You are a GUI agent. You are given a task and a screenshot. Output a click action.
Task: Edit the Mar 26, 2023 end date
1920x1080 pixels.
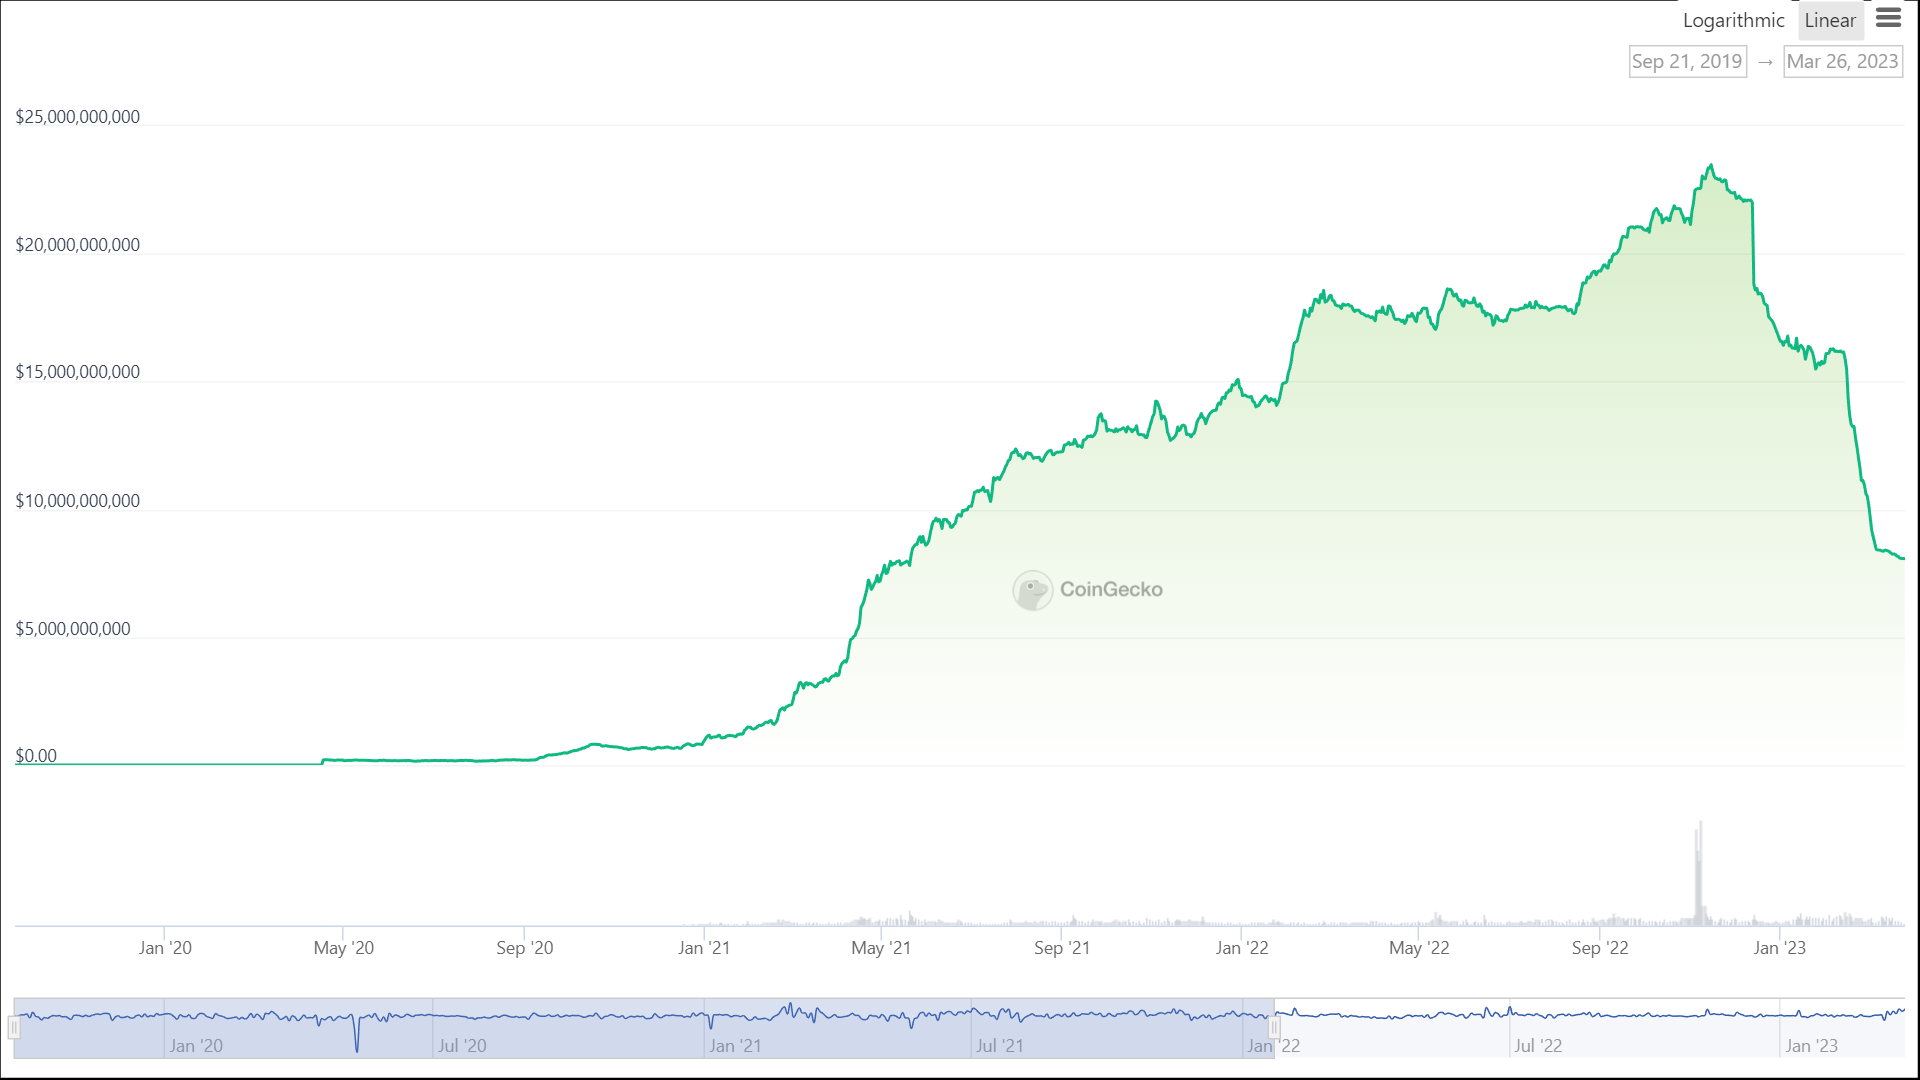(1842, 61)
